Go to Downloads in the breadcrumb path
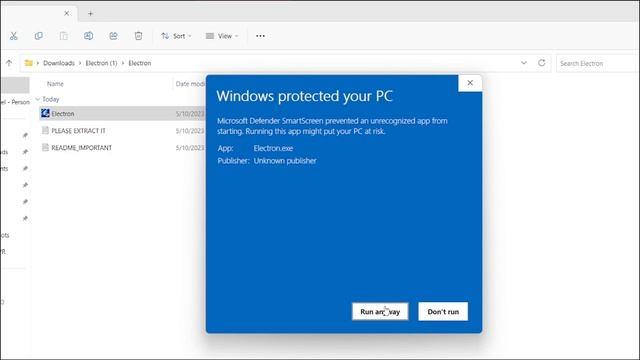Screen dimensions: 640x360 click(59, 63)
